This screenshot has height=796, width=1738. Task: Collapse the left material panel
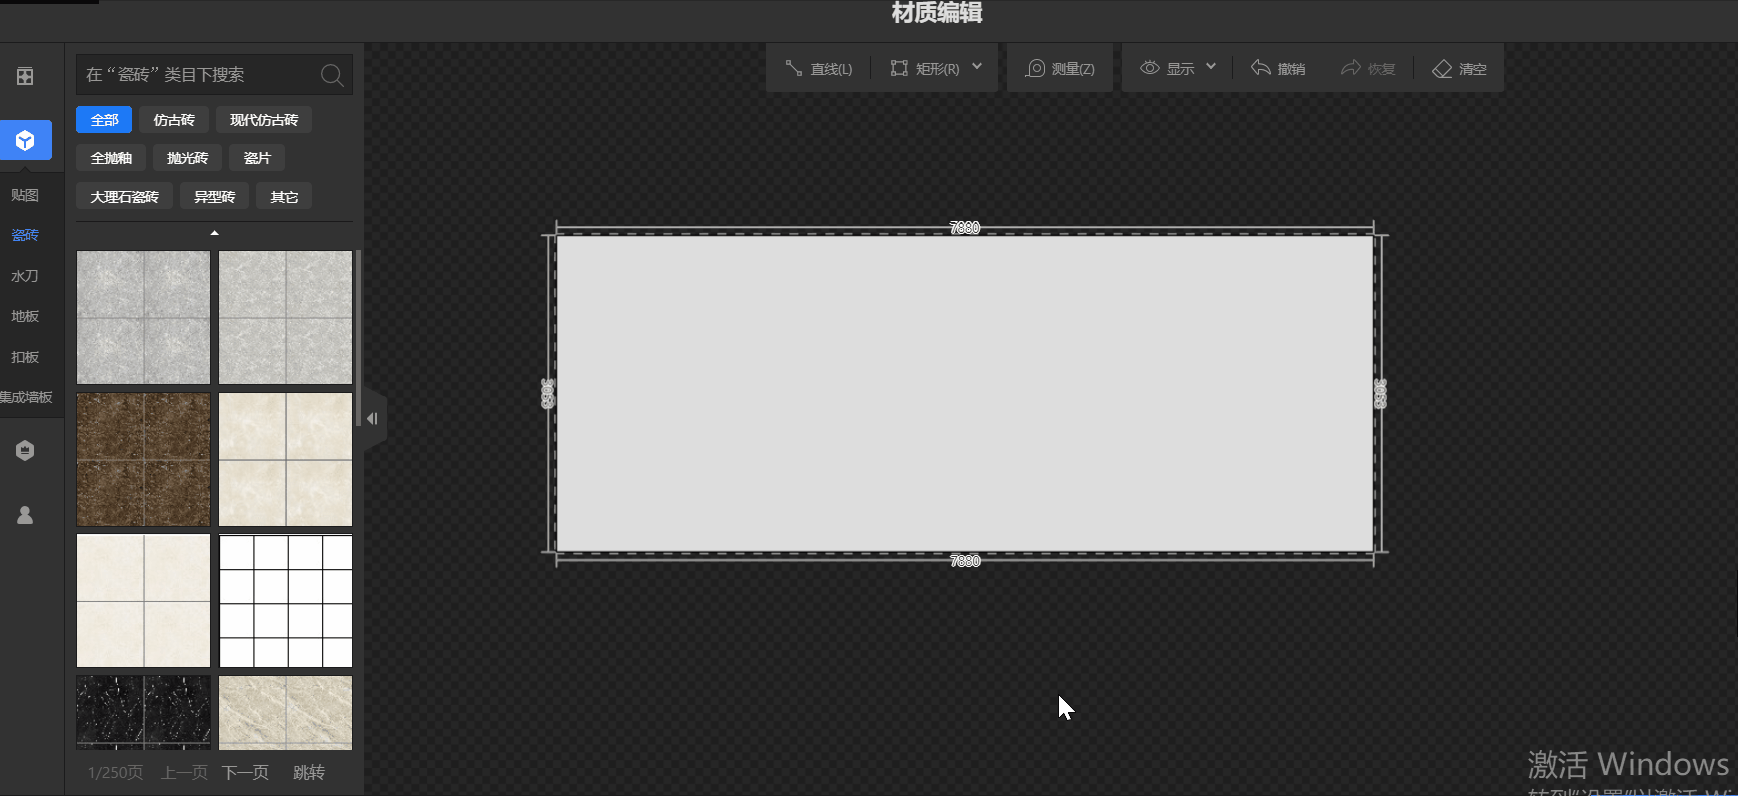pos(372,419)
